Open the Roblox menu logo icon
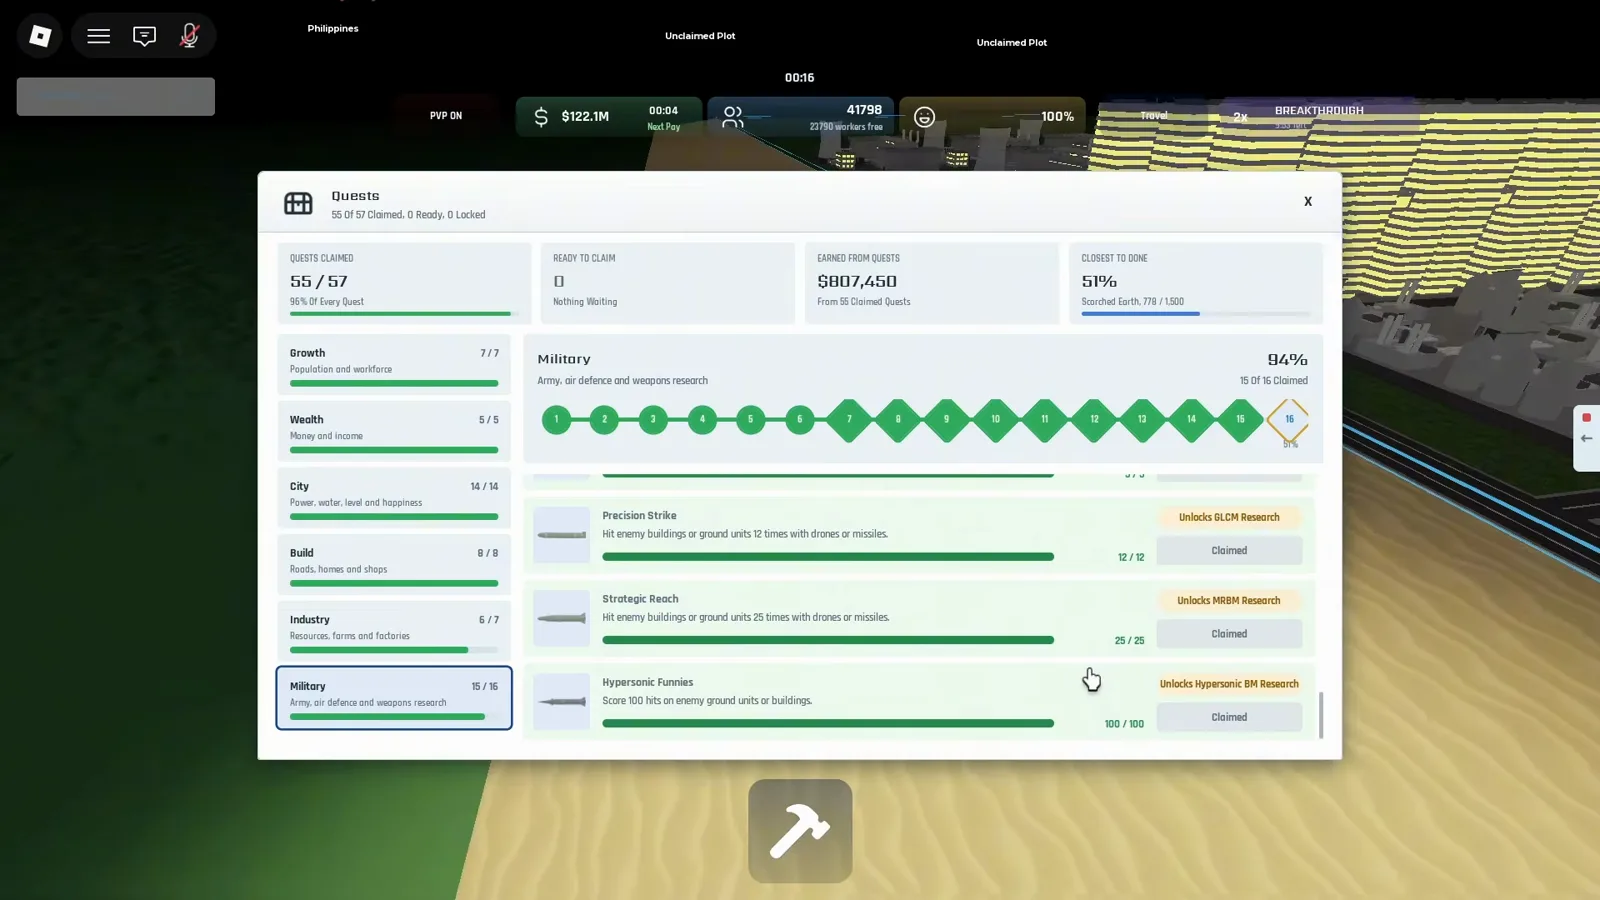The height and width of the screenshot is (900, 1600). point(40,36)
